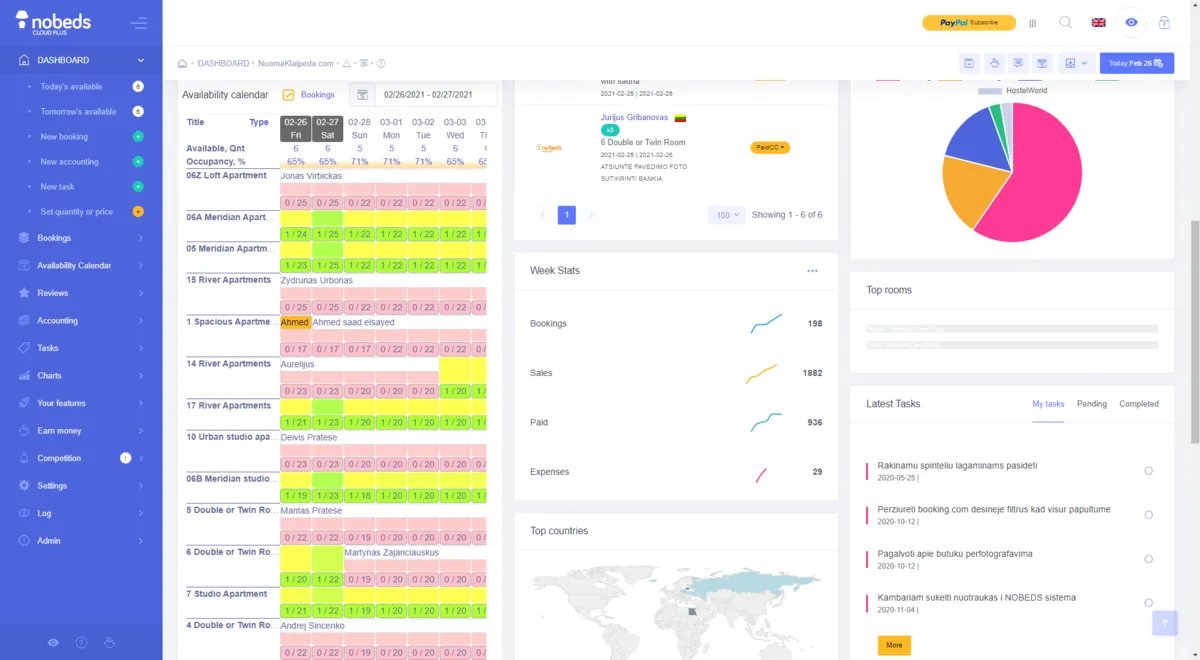Click the piggy bank icon in the toolbar
This screenshot has width=1200, height=660.
[x=994, y=62]
